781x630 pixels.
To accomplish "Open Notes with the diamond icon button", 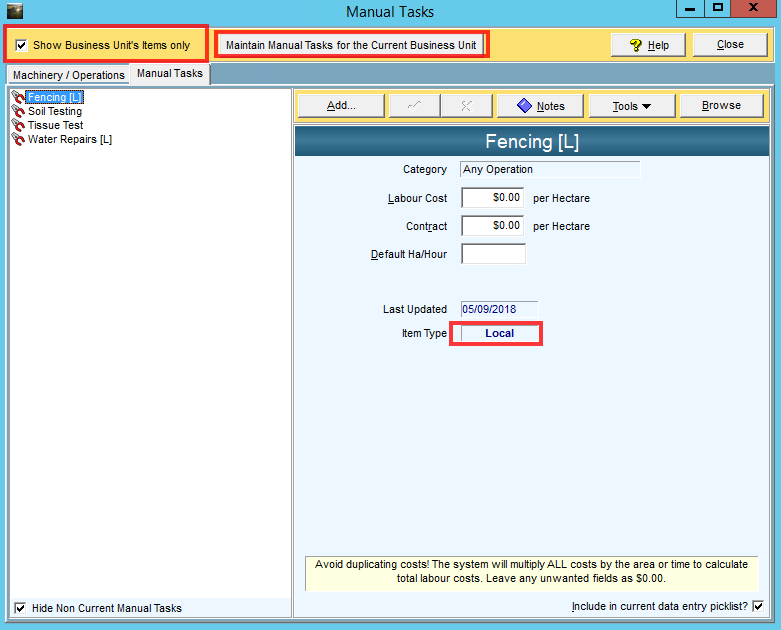I will click(540, 106).
